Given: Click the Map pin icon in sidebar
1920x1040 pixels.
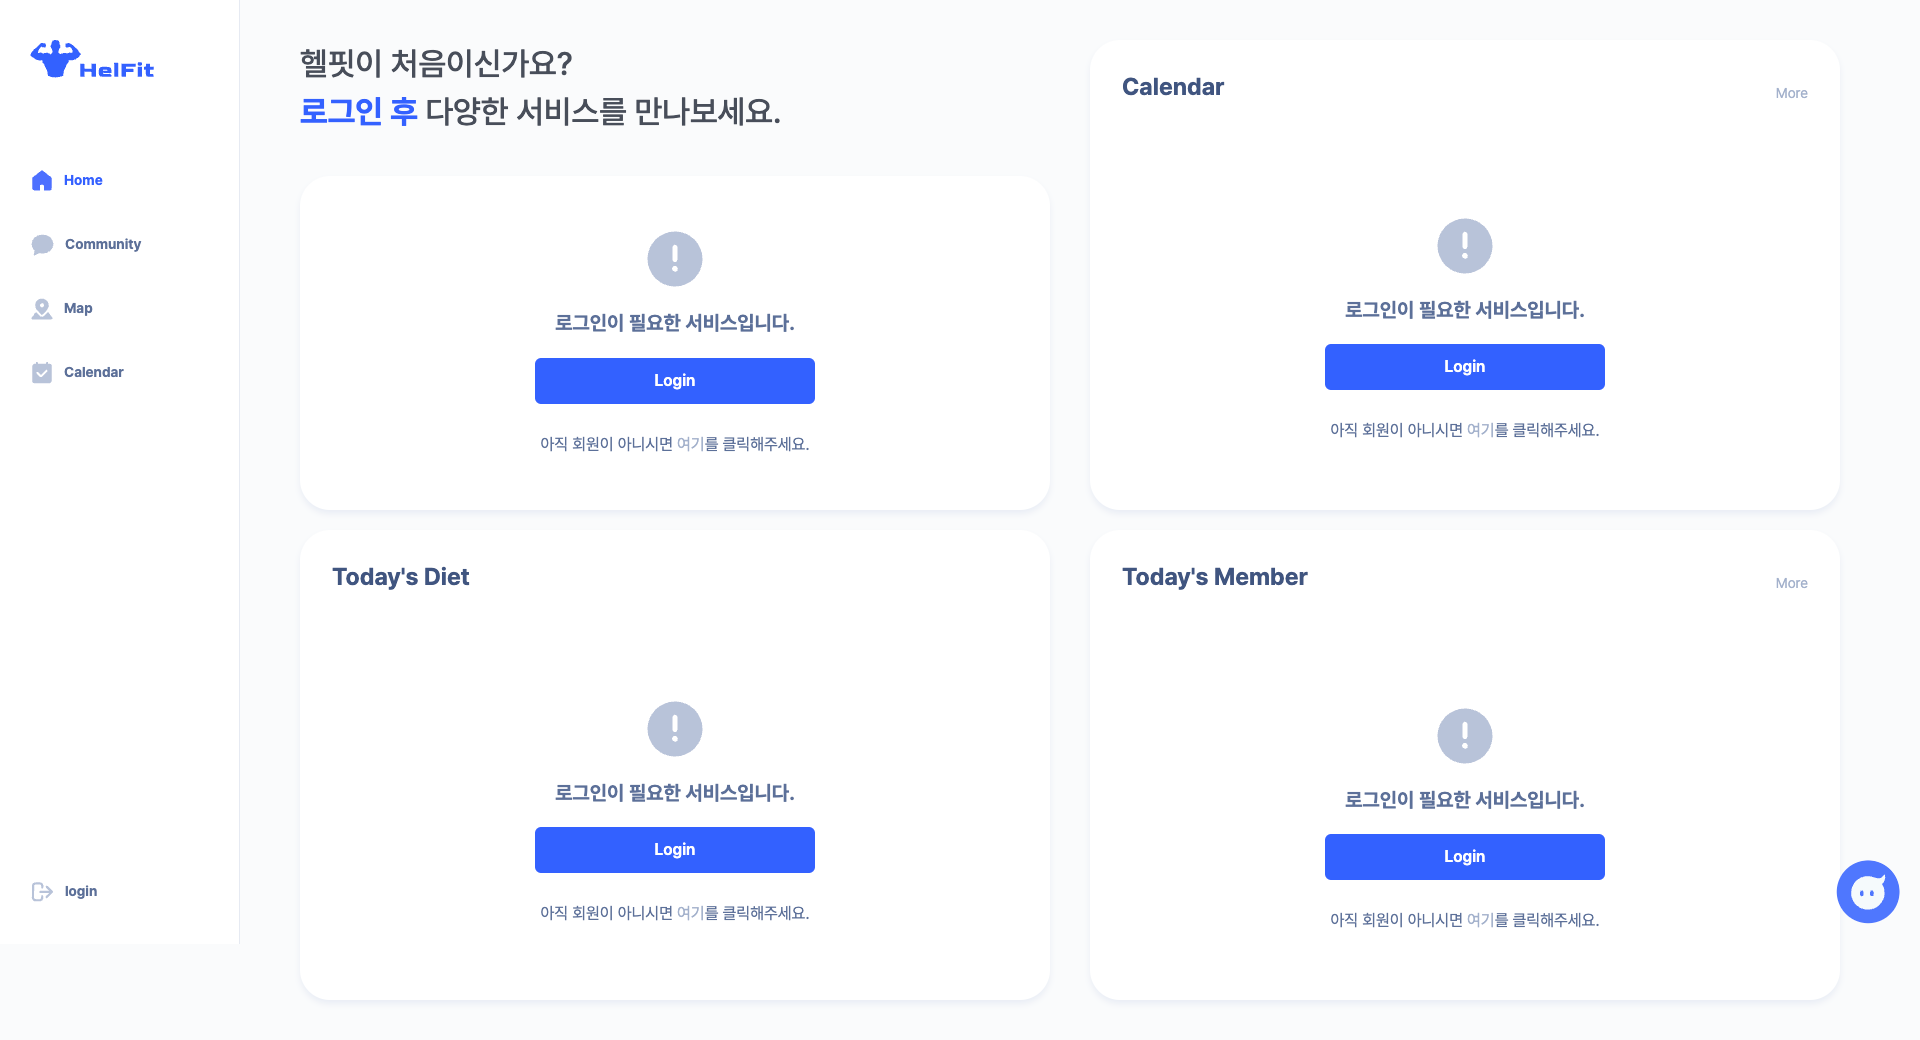Looking at the screenshot, I should 42,308.
